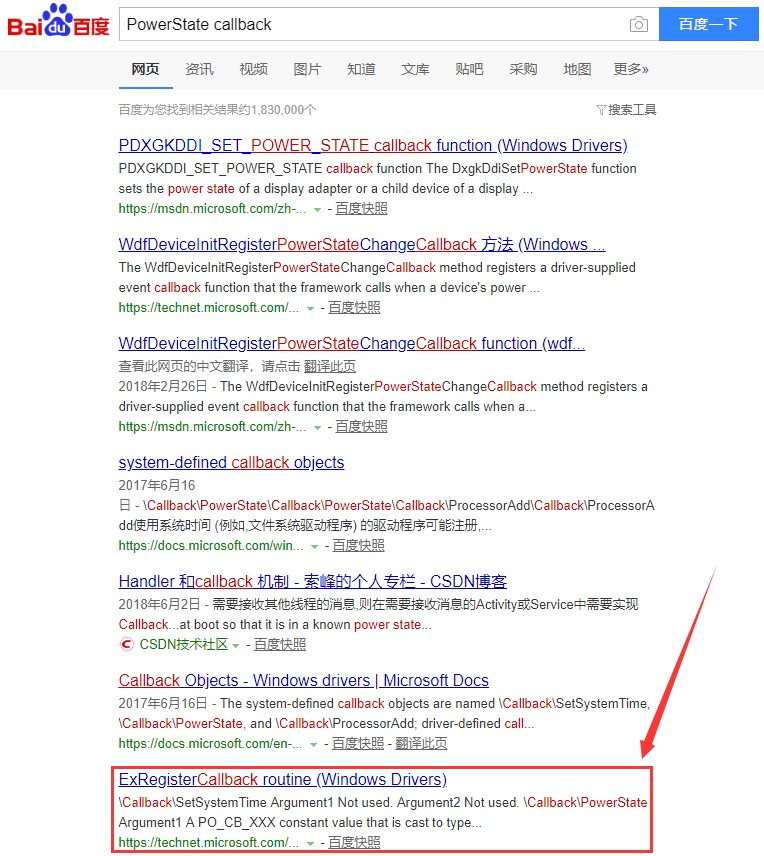This screenshot has height=856, width=764.
Task: Click 翻译此页 next to 请点击 under WdfDeviceInitRegister function result
Action: pyautogui.click(x=329, y=366)
